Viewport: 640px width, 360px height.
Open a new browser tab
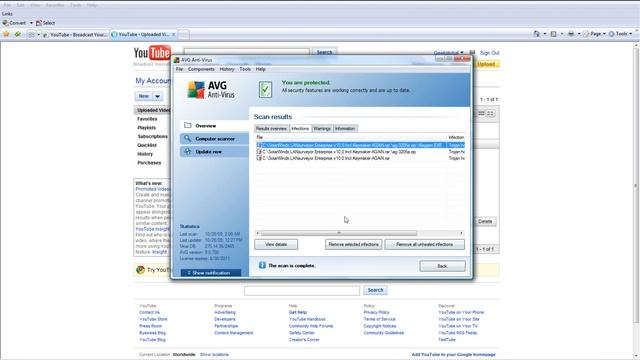pyautogui.click(x=184, y=35)
